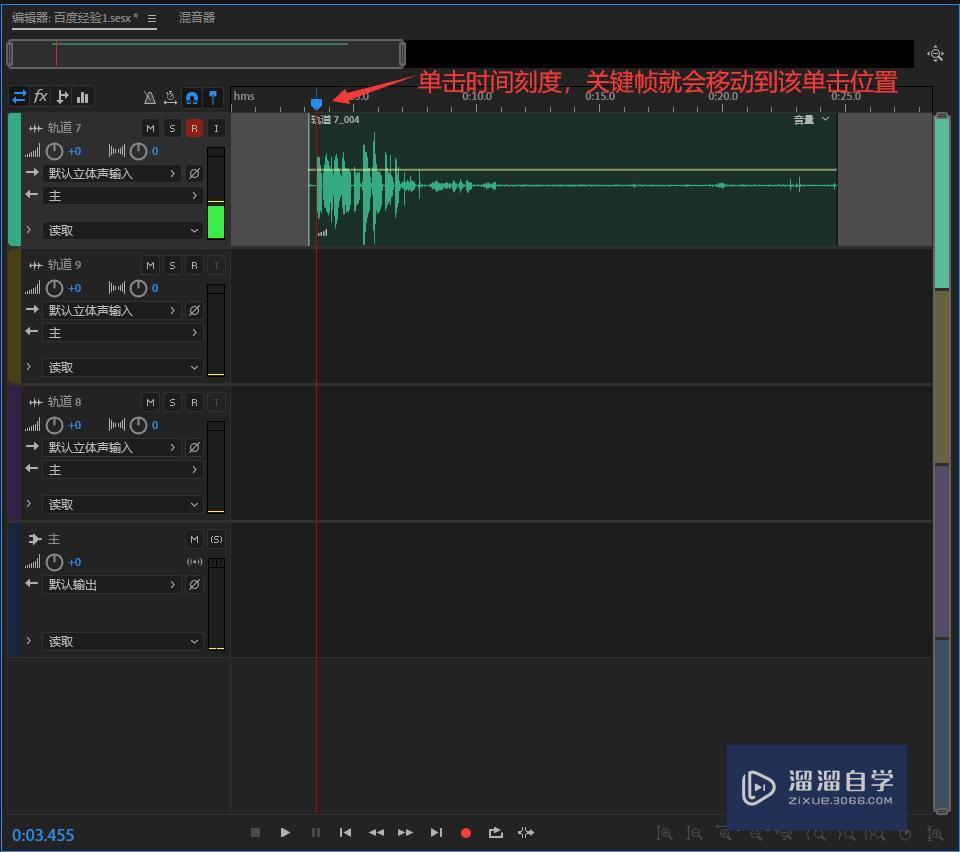Viewport: 960px width, 852px height.
Task: Show the Sends view icon
Action: pyautogui.click(x=62, y=97)
